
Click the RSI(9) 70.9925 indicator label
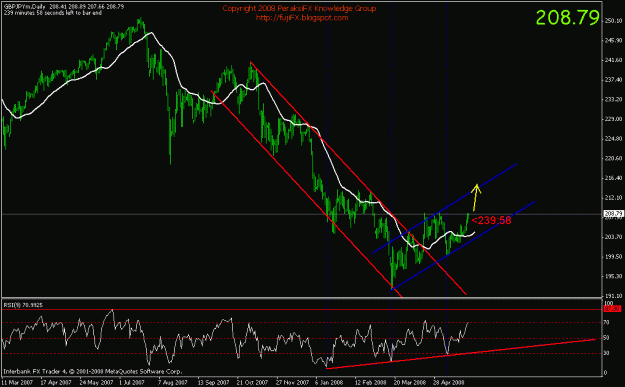point(23,305)
